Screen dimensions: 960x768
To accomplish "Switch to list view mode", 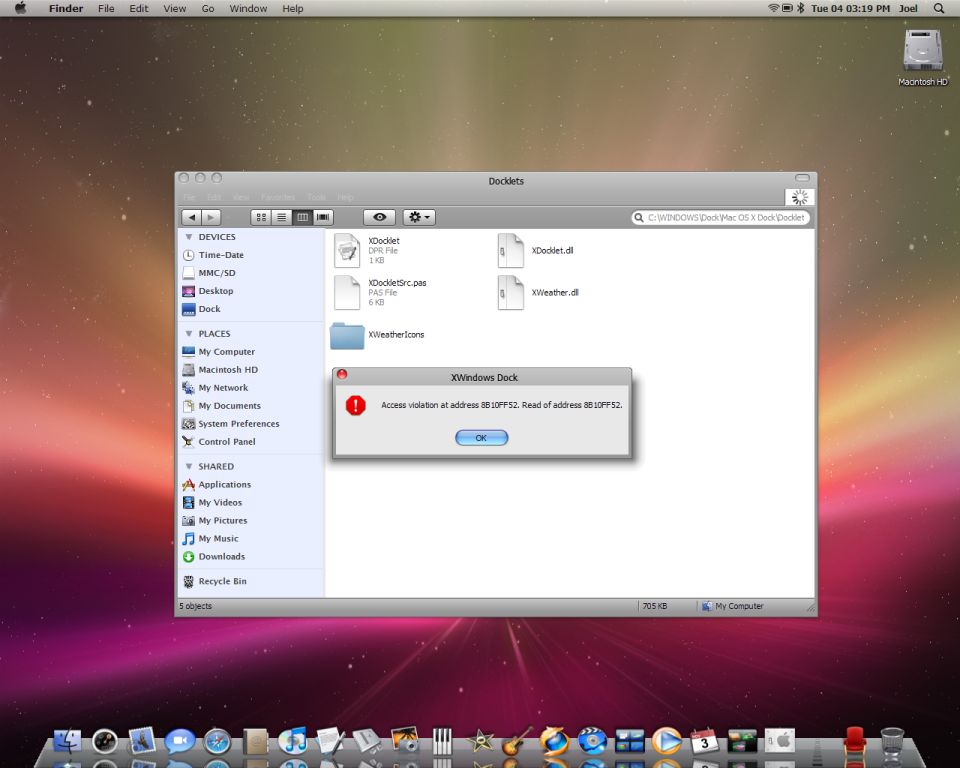I will point(282,217).
